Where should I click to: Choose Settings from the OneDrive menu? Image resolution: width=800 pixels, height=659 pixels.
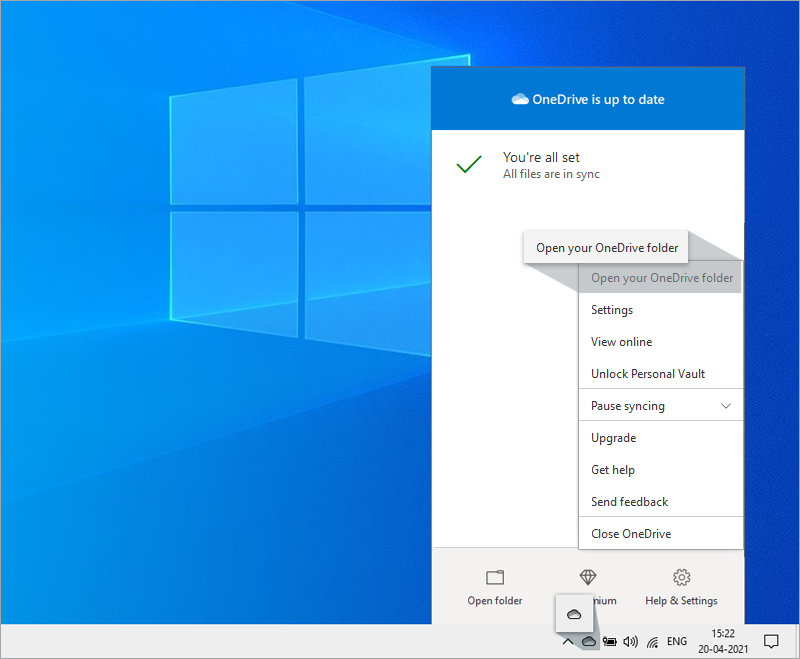[x=660, y=310]
